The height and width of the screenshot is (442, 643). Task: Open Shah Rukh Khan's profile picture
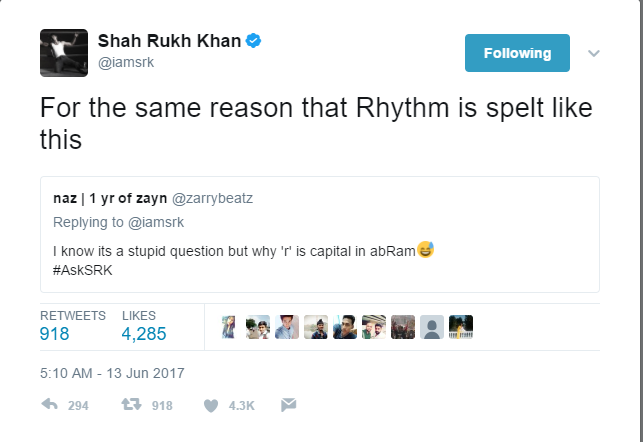click(63, 50)
